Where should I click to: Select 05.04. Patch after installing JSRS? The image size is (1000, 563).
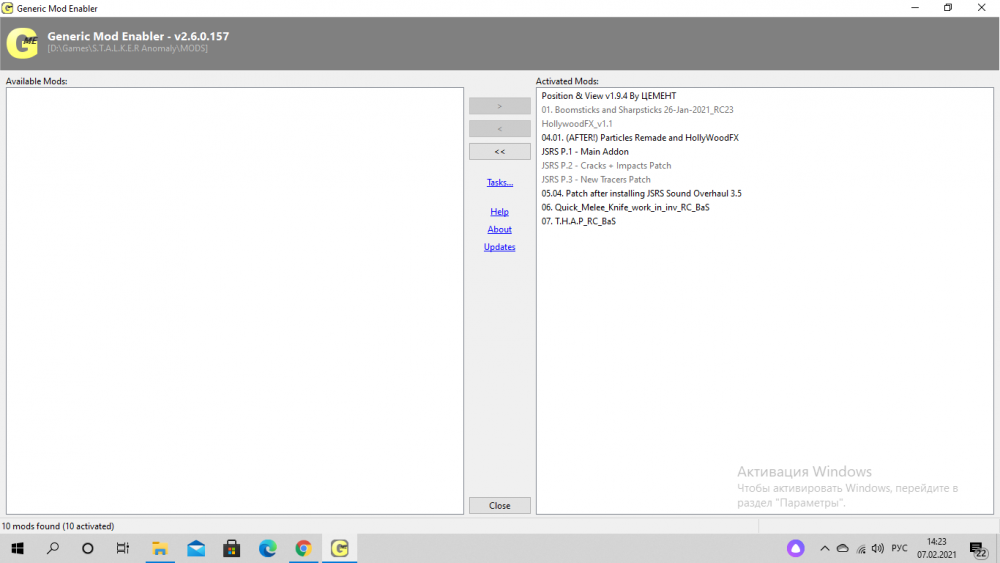coord(641,193)
